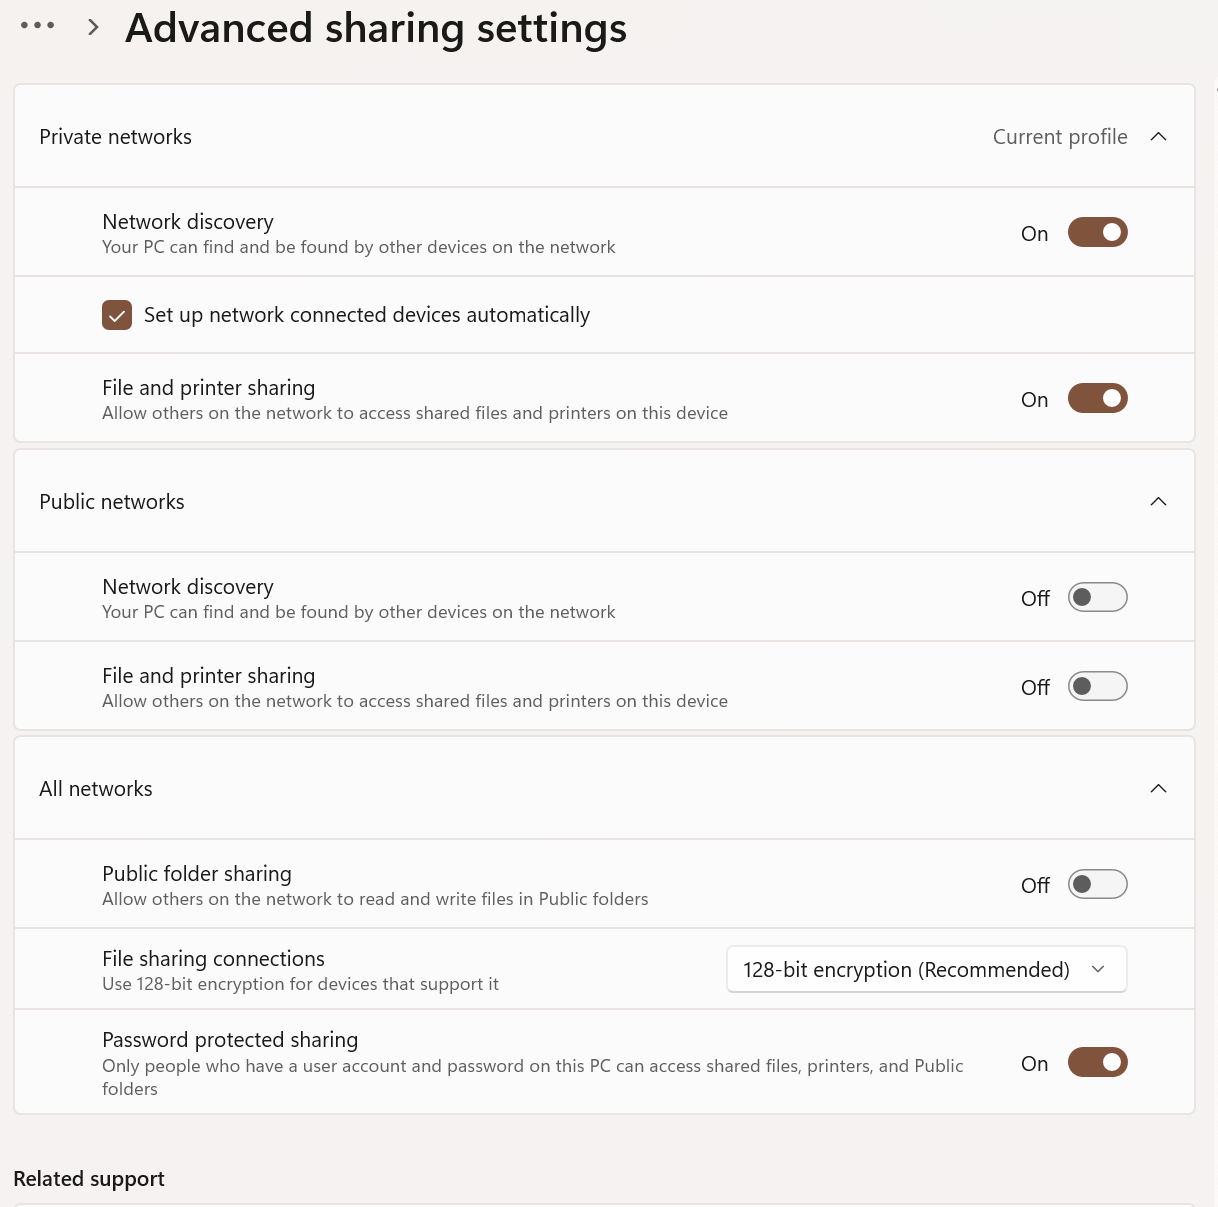Collapse the Private networks section
The height and width of the screenshot is (1207, 1218).
[x=1158, y=137]
